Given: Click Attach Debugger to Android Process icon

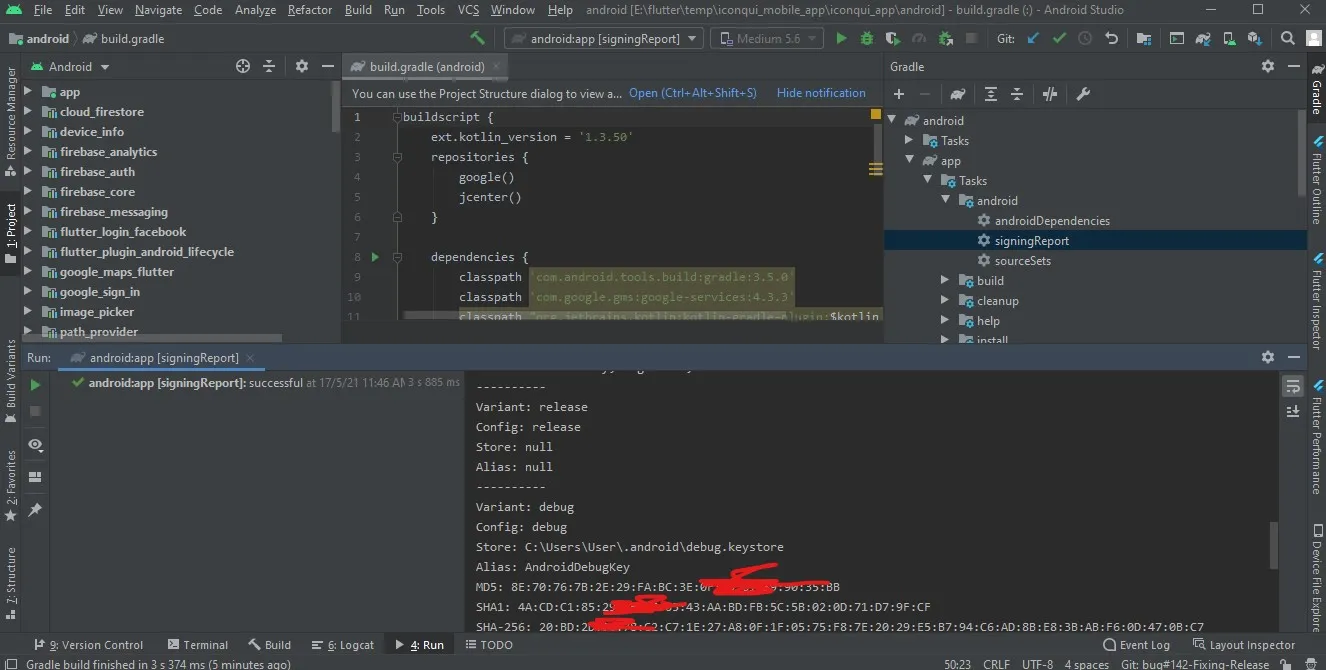Looking at the screenshot, I should (x=945, y=38).
